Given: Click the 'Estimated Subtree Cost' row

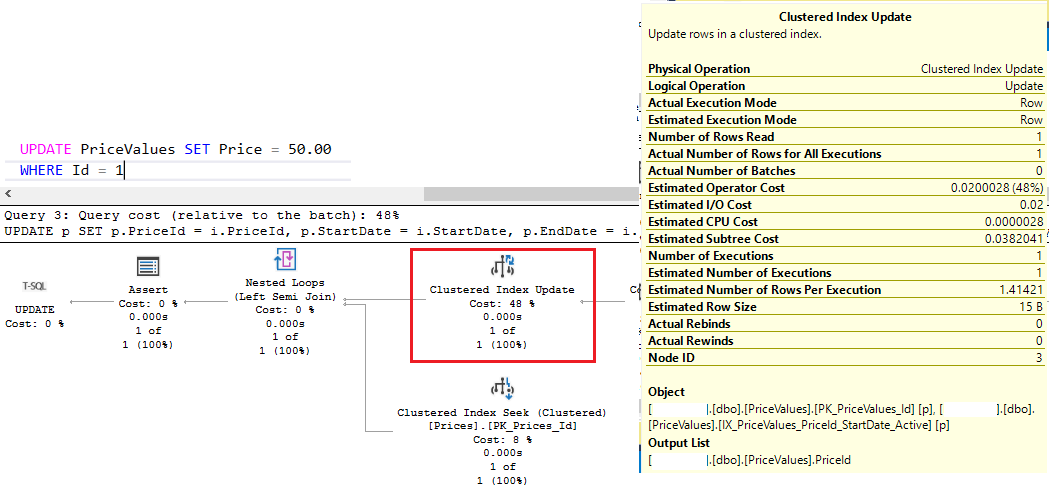Looking at the screenshot, I should pyautogui.click(x=845, y=239).
